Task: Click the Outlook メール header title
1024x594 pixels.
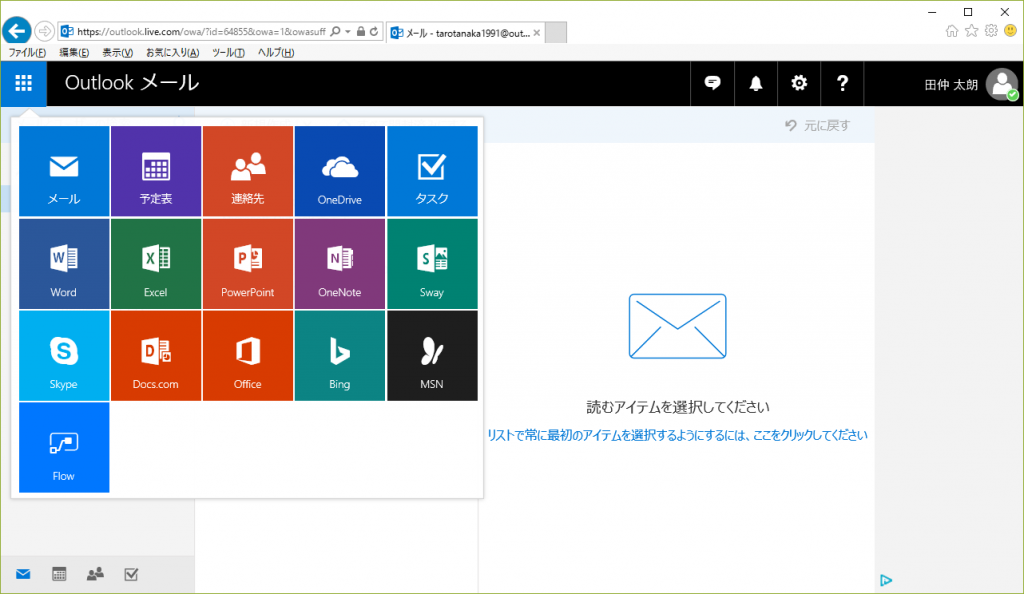Action: pos(132,83)
